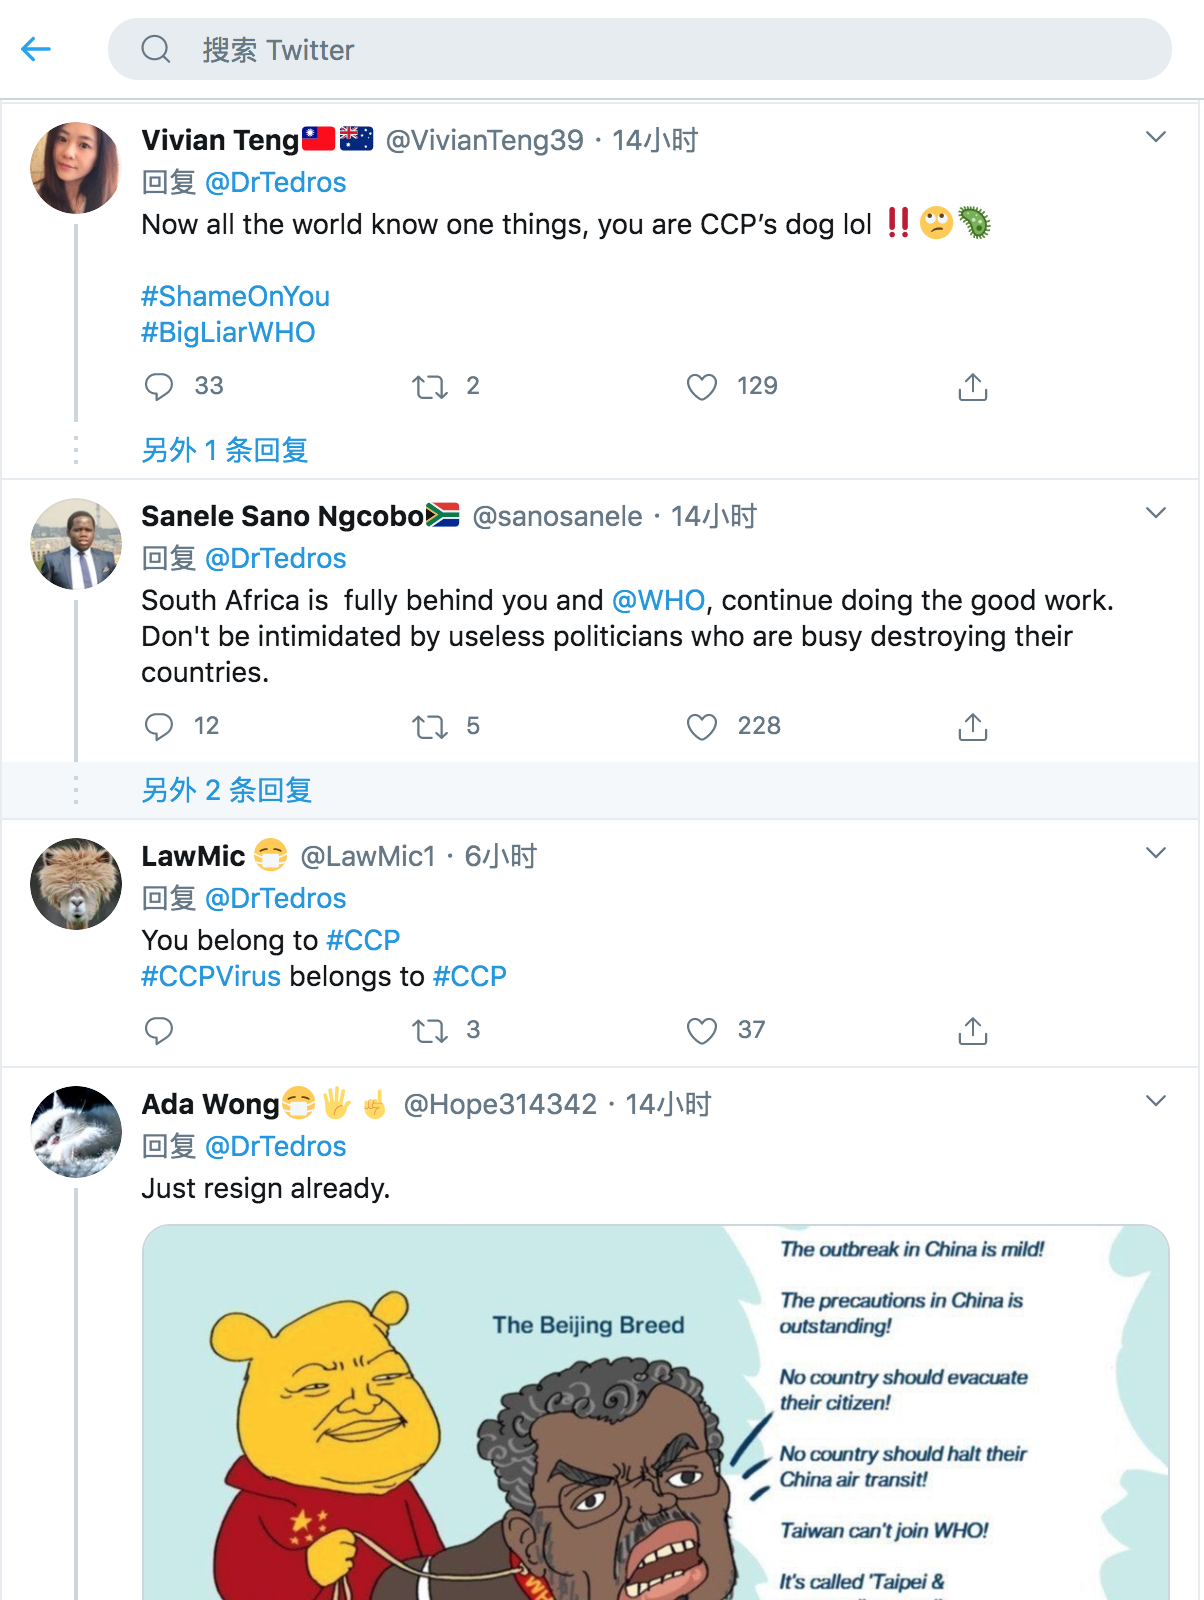The height and width of the screenshot is (1600, 1204).
Task: Open options chevron on Sanele's tweet
Action: click(x=1156, y=513)
